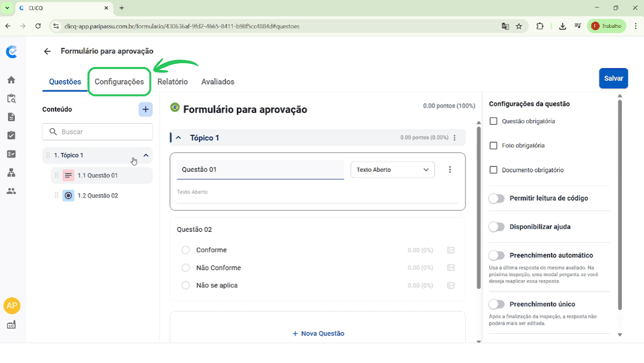Click the drag handle of Tópico 1 row

(48, 155)
